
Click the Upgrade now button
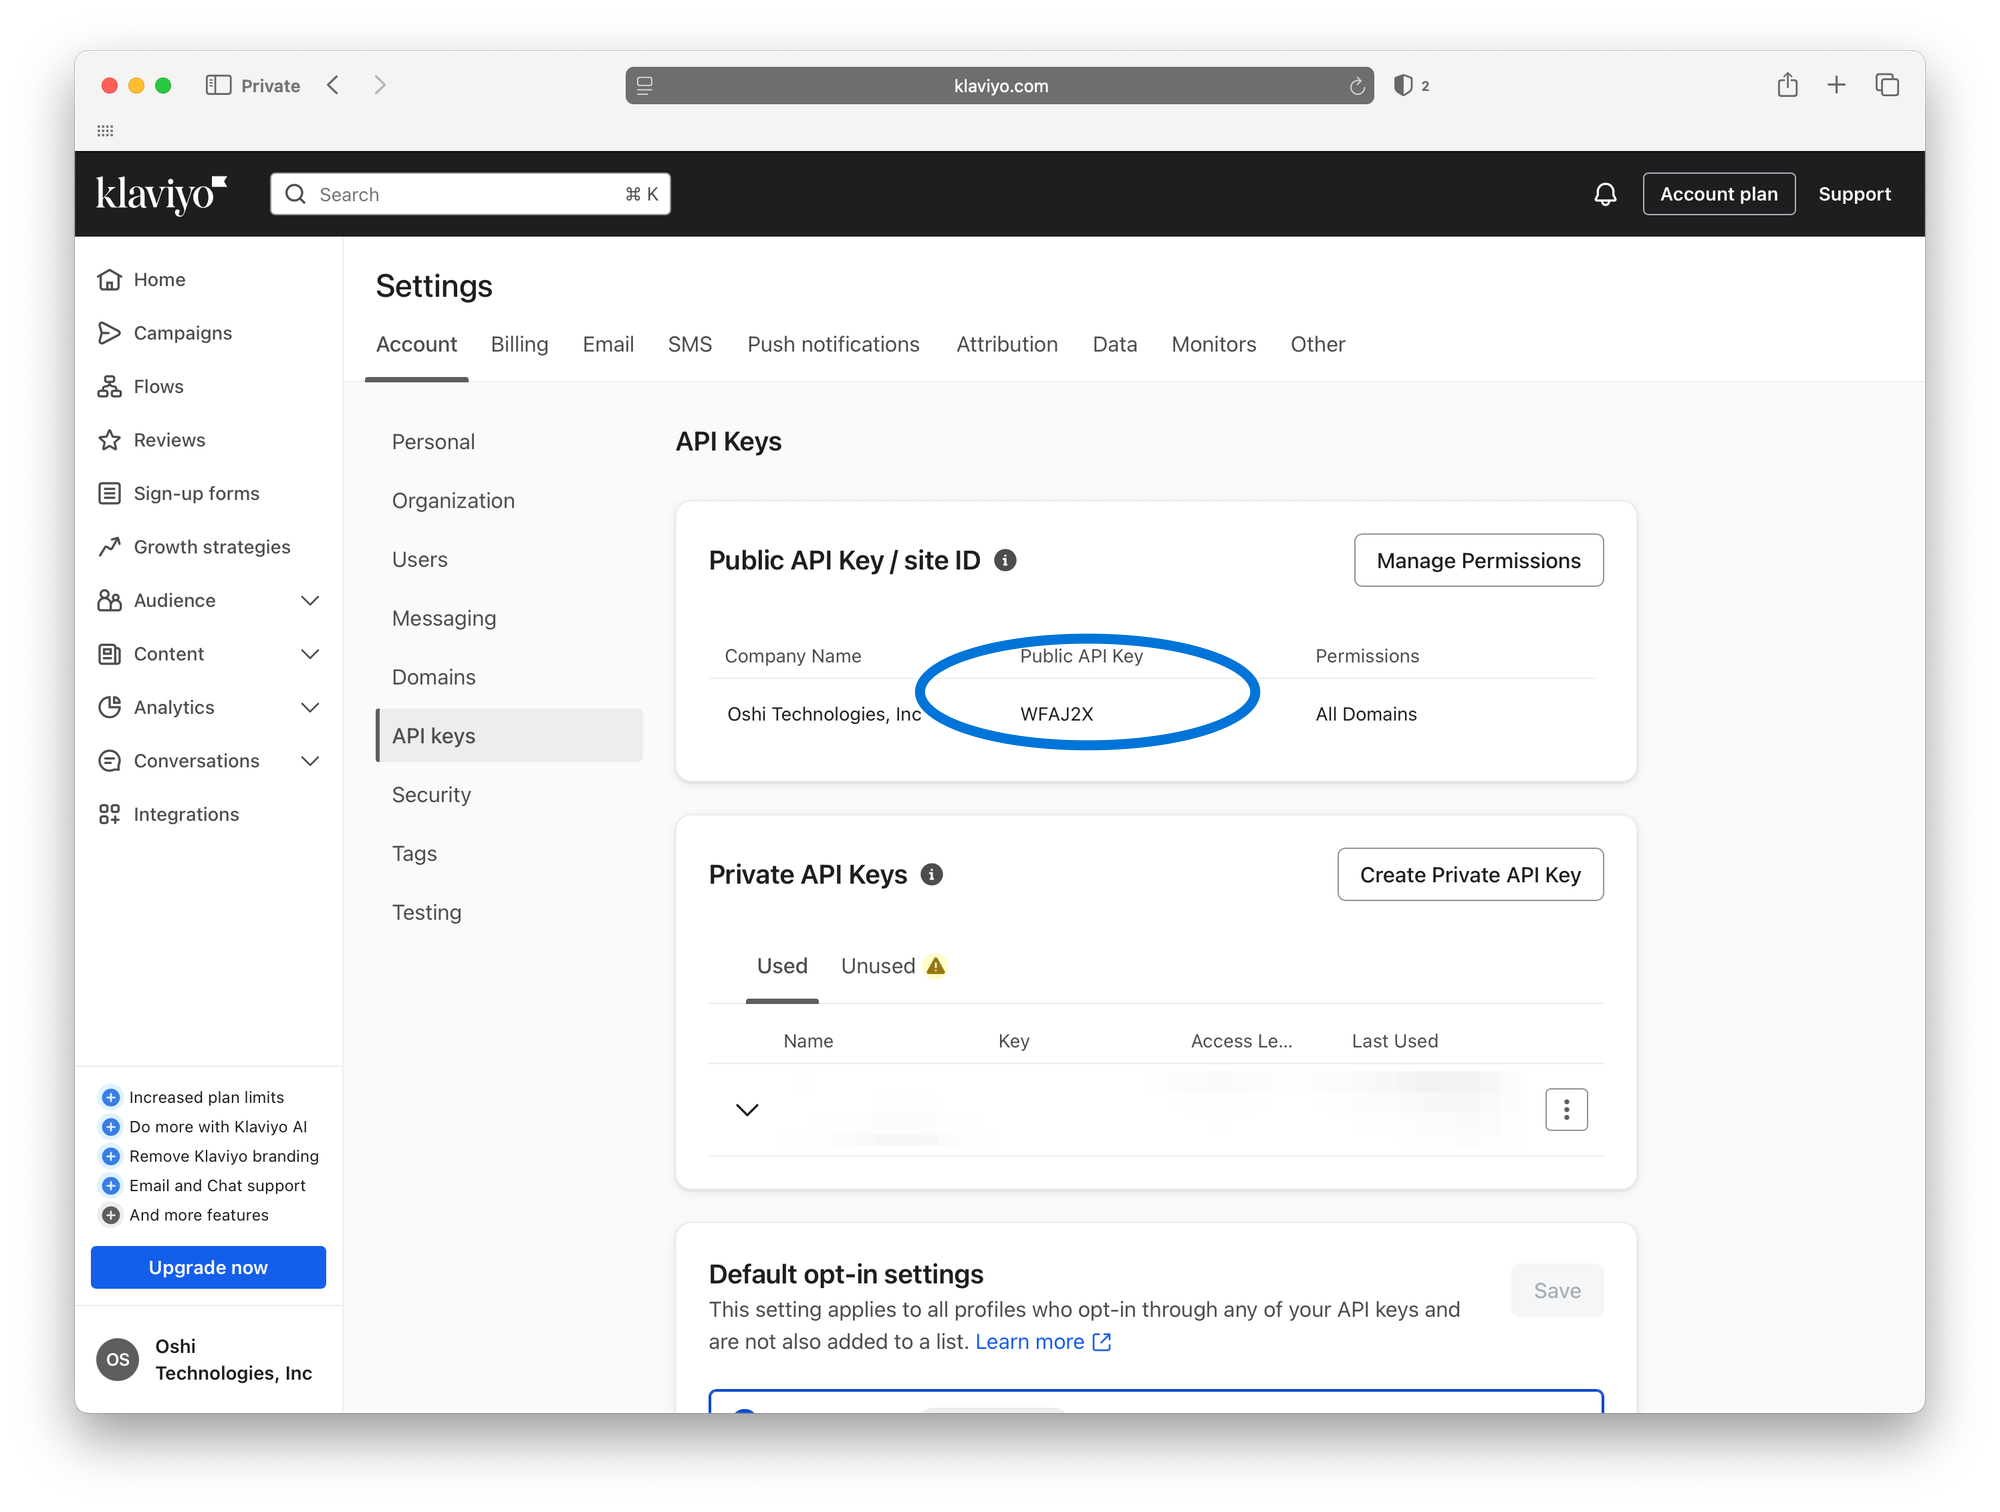208,1267
